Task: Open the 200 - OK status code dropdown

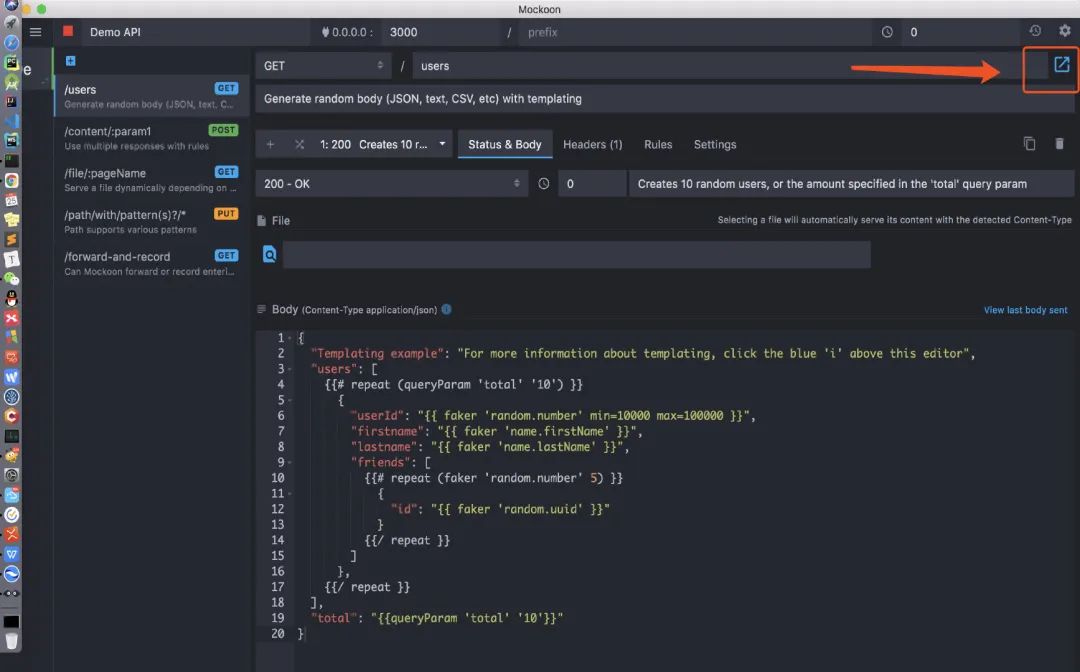Action: [x=391, y=184]
